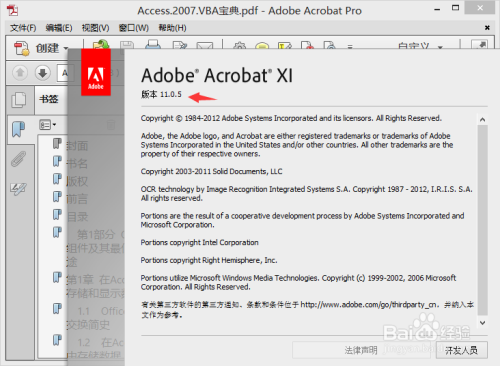Click the 开发人员 button
Screen dimensions: 500x366
[462, 350]
